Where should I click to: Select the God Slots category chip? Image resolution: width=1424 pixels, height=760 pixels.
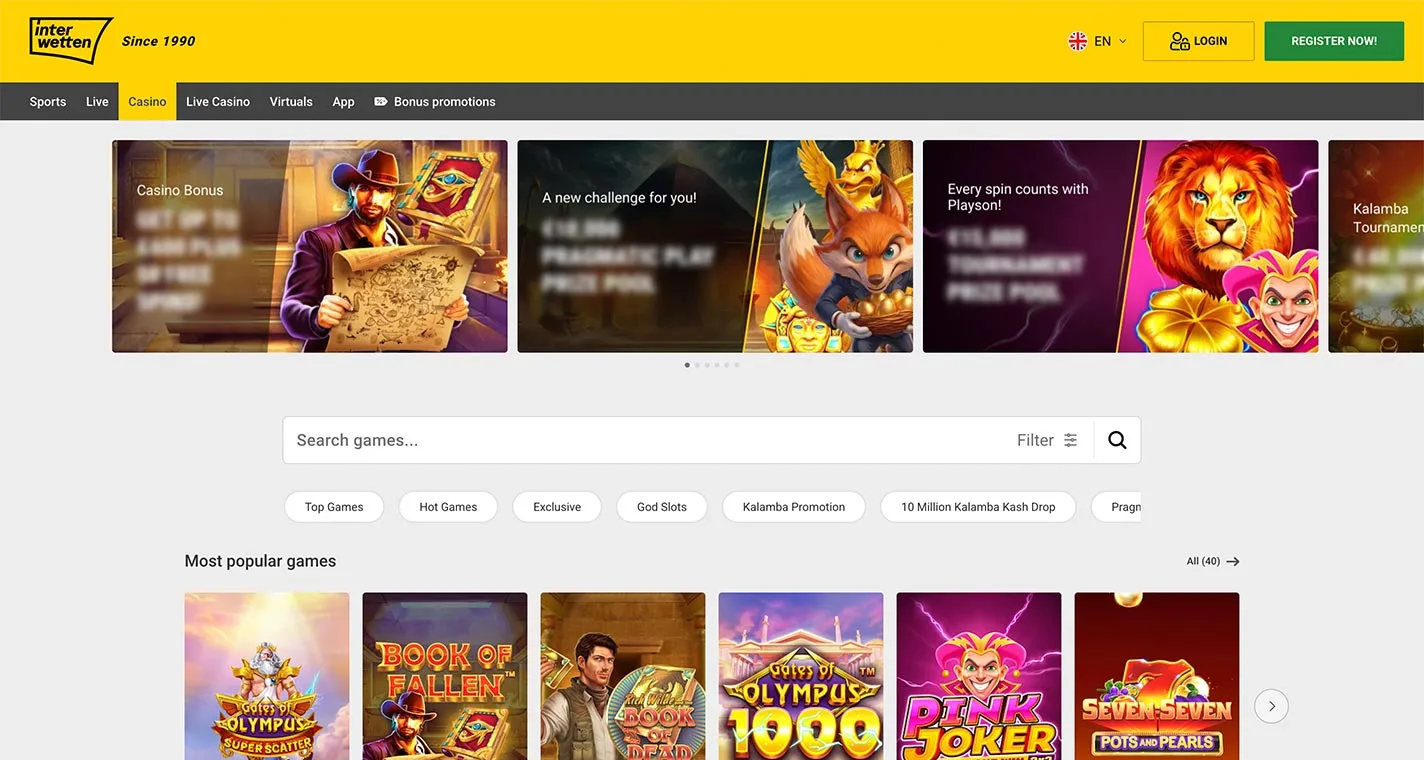coord(662,507)
